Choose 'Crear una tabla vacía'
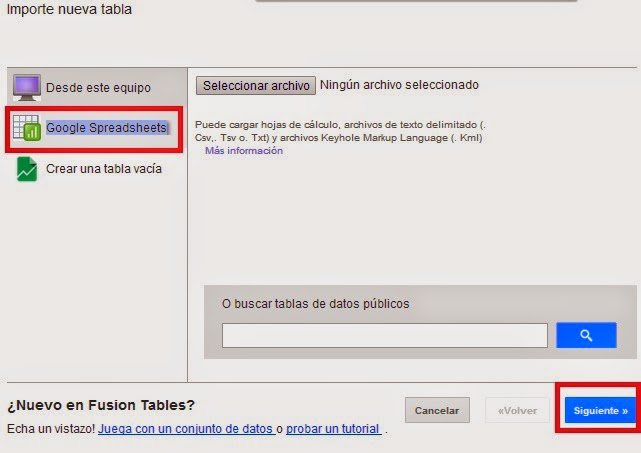This screenshot has width=641, height=453. [104, 168]
